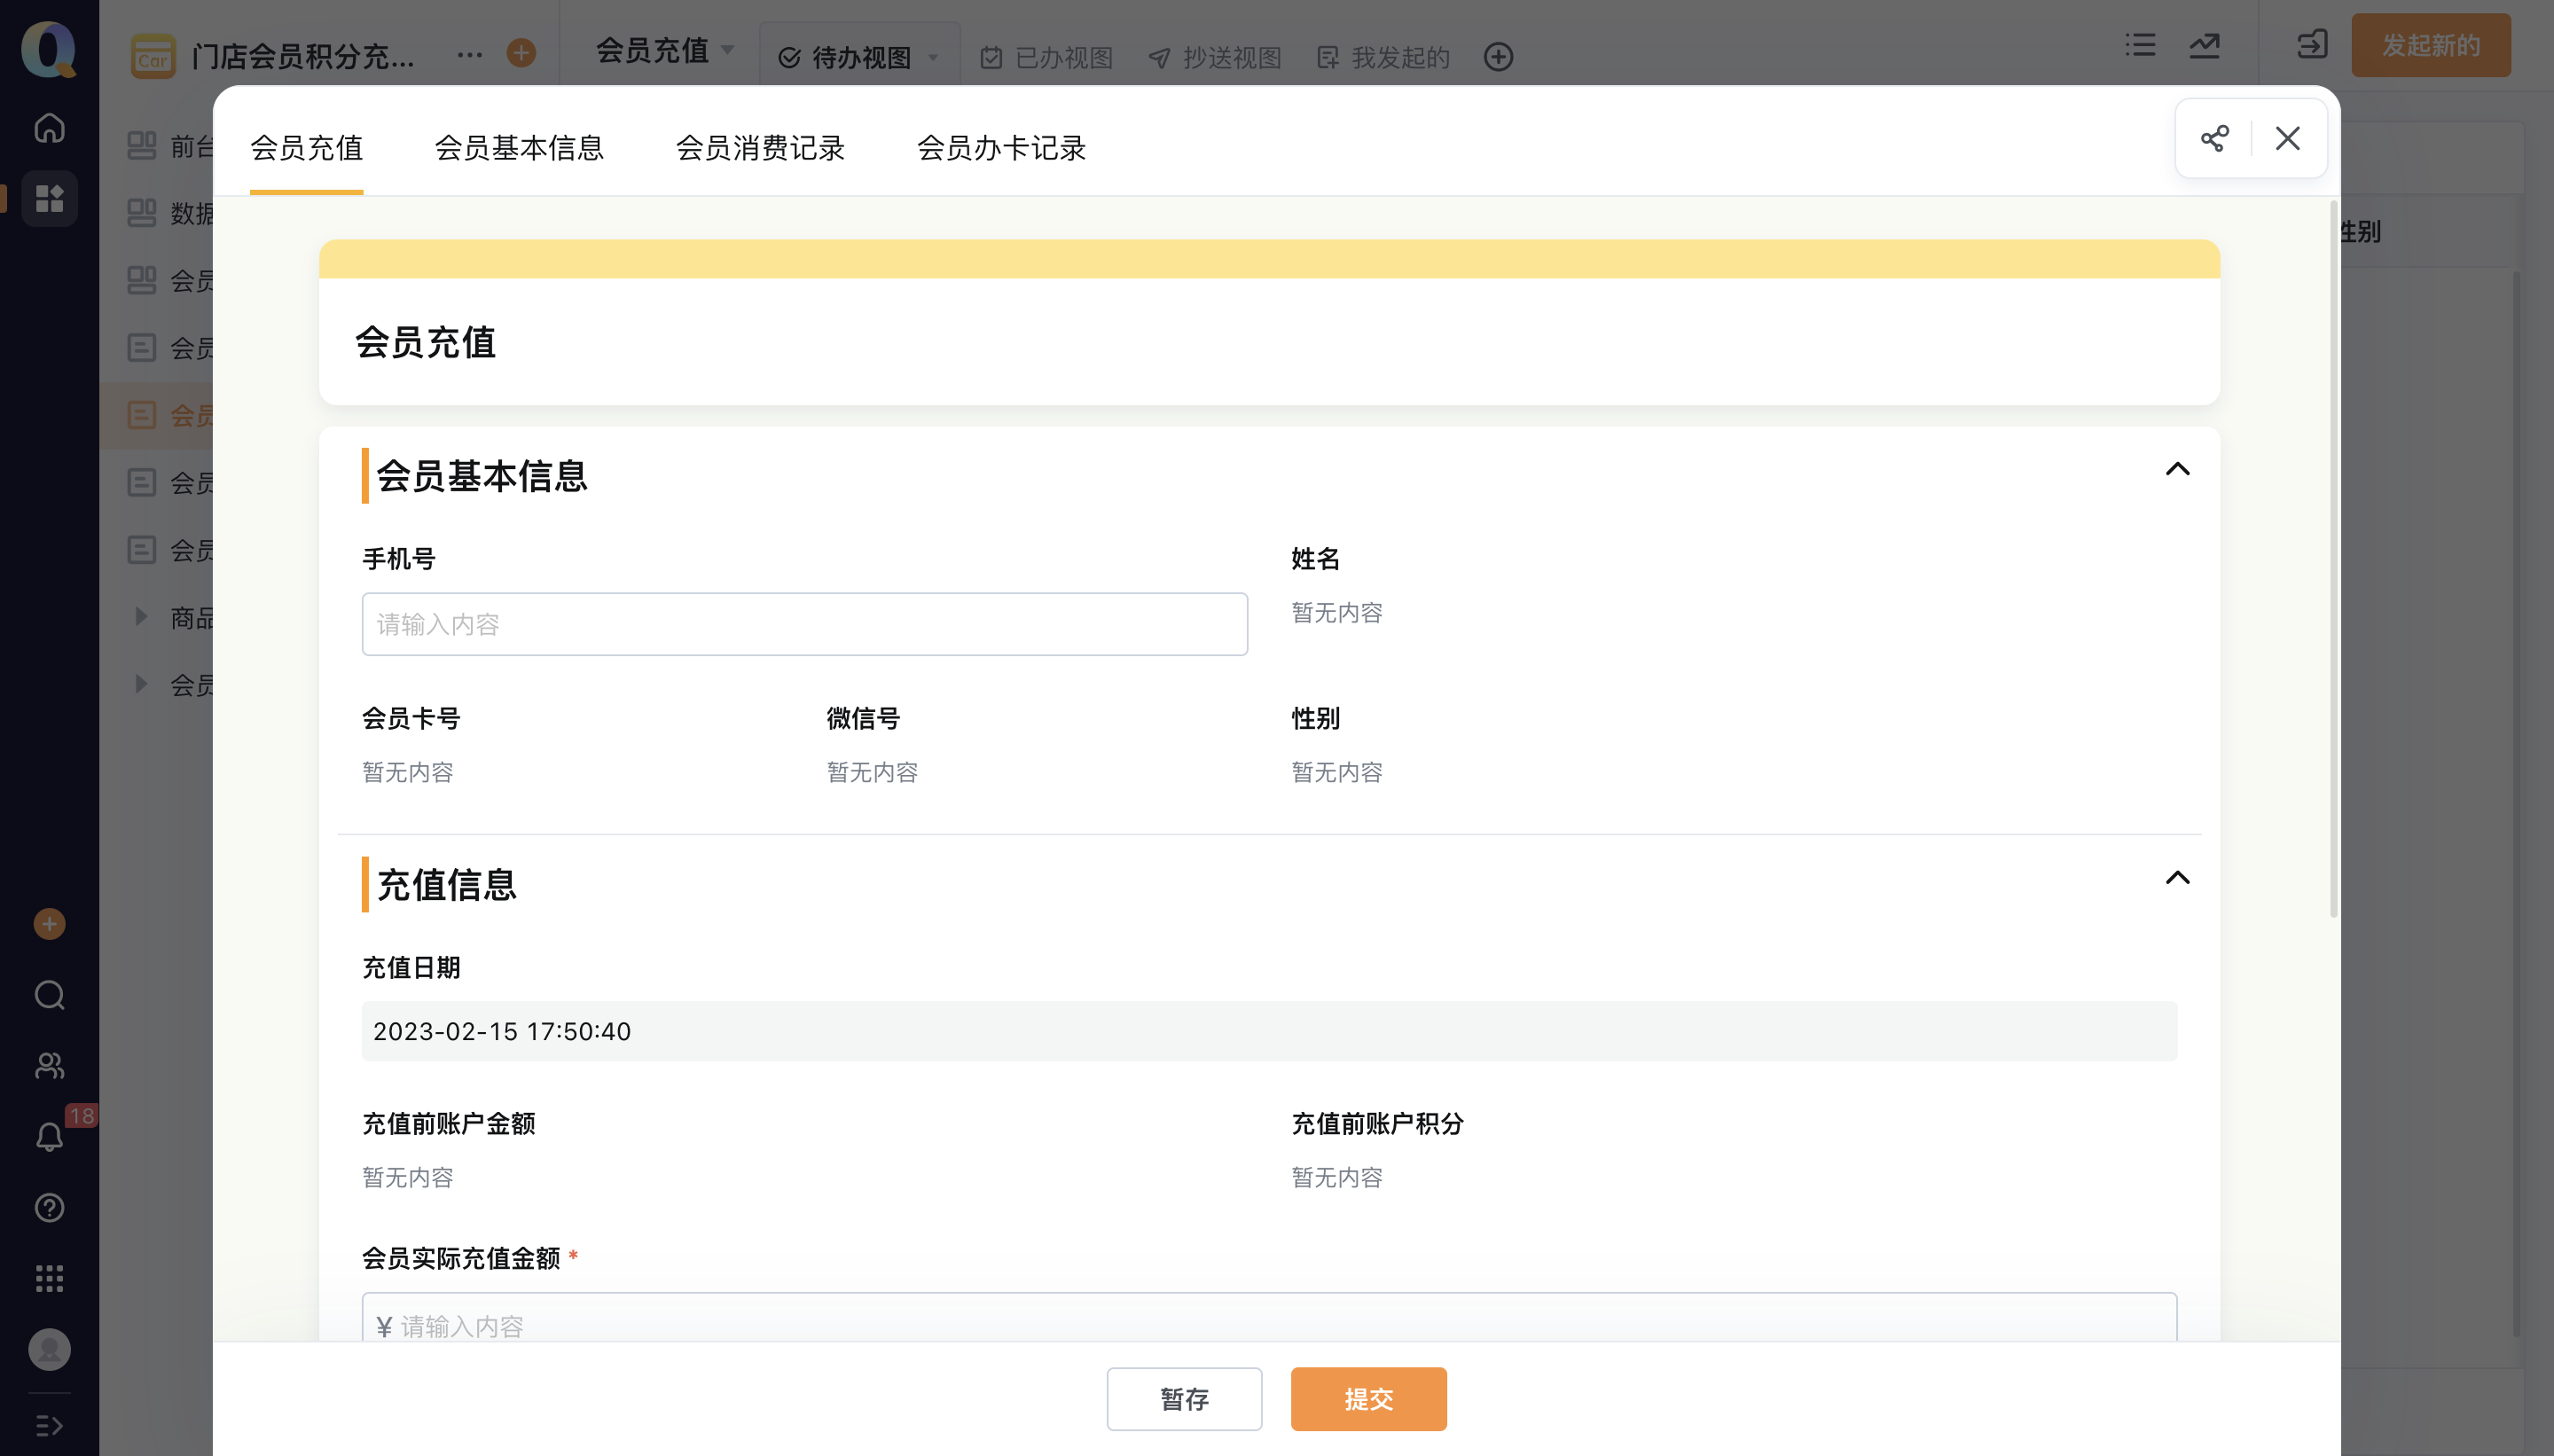Click the Q logo at top left
2554x1456 pixels.
point(49,49)
